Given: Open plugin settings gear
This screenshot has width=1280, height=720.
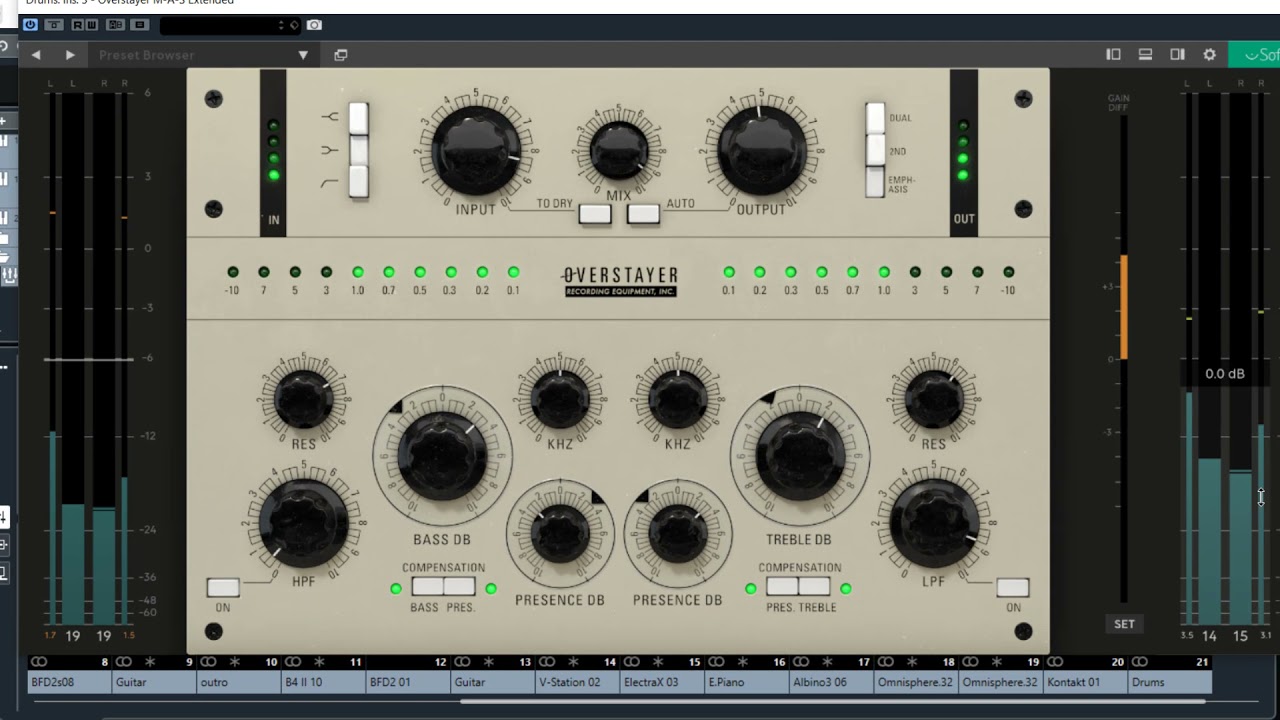Looking at the screenshot, I should pos(1209,55).
